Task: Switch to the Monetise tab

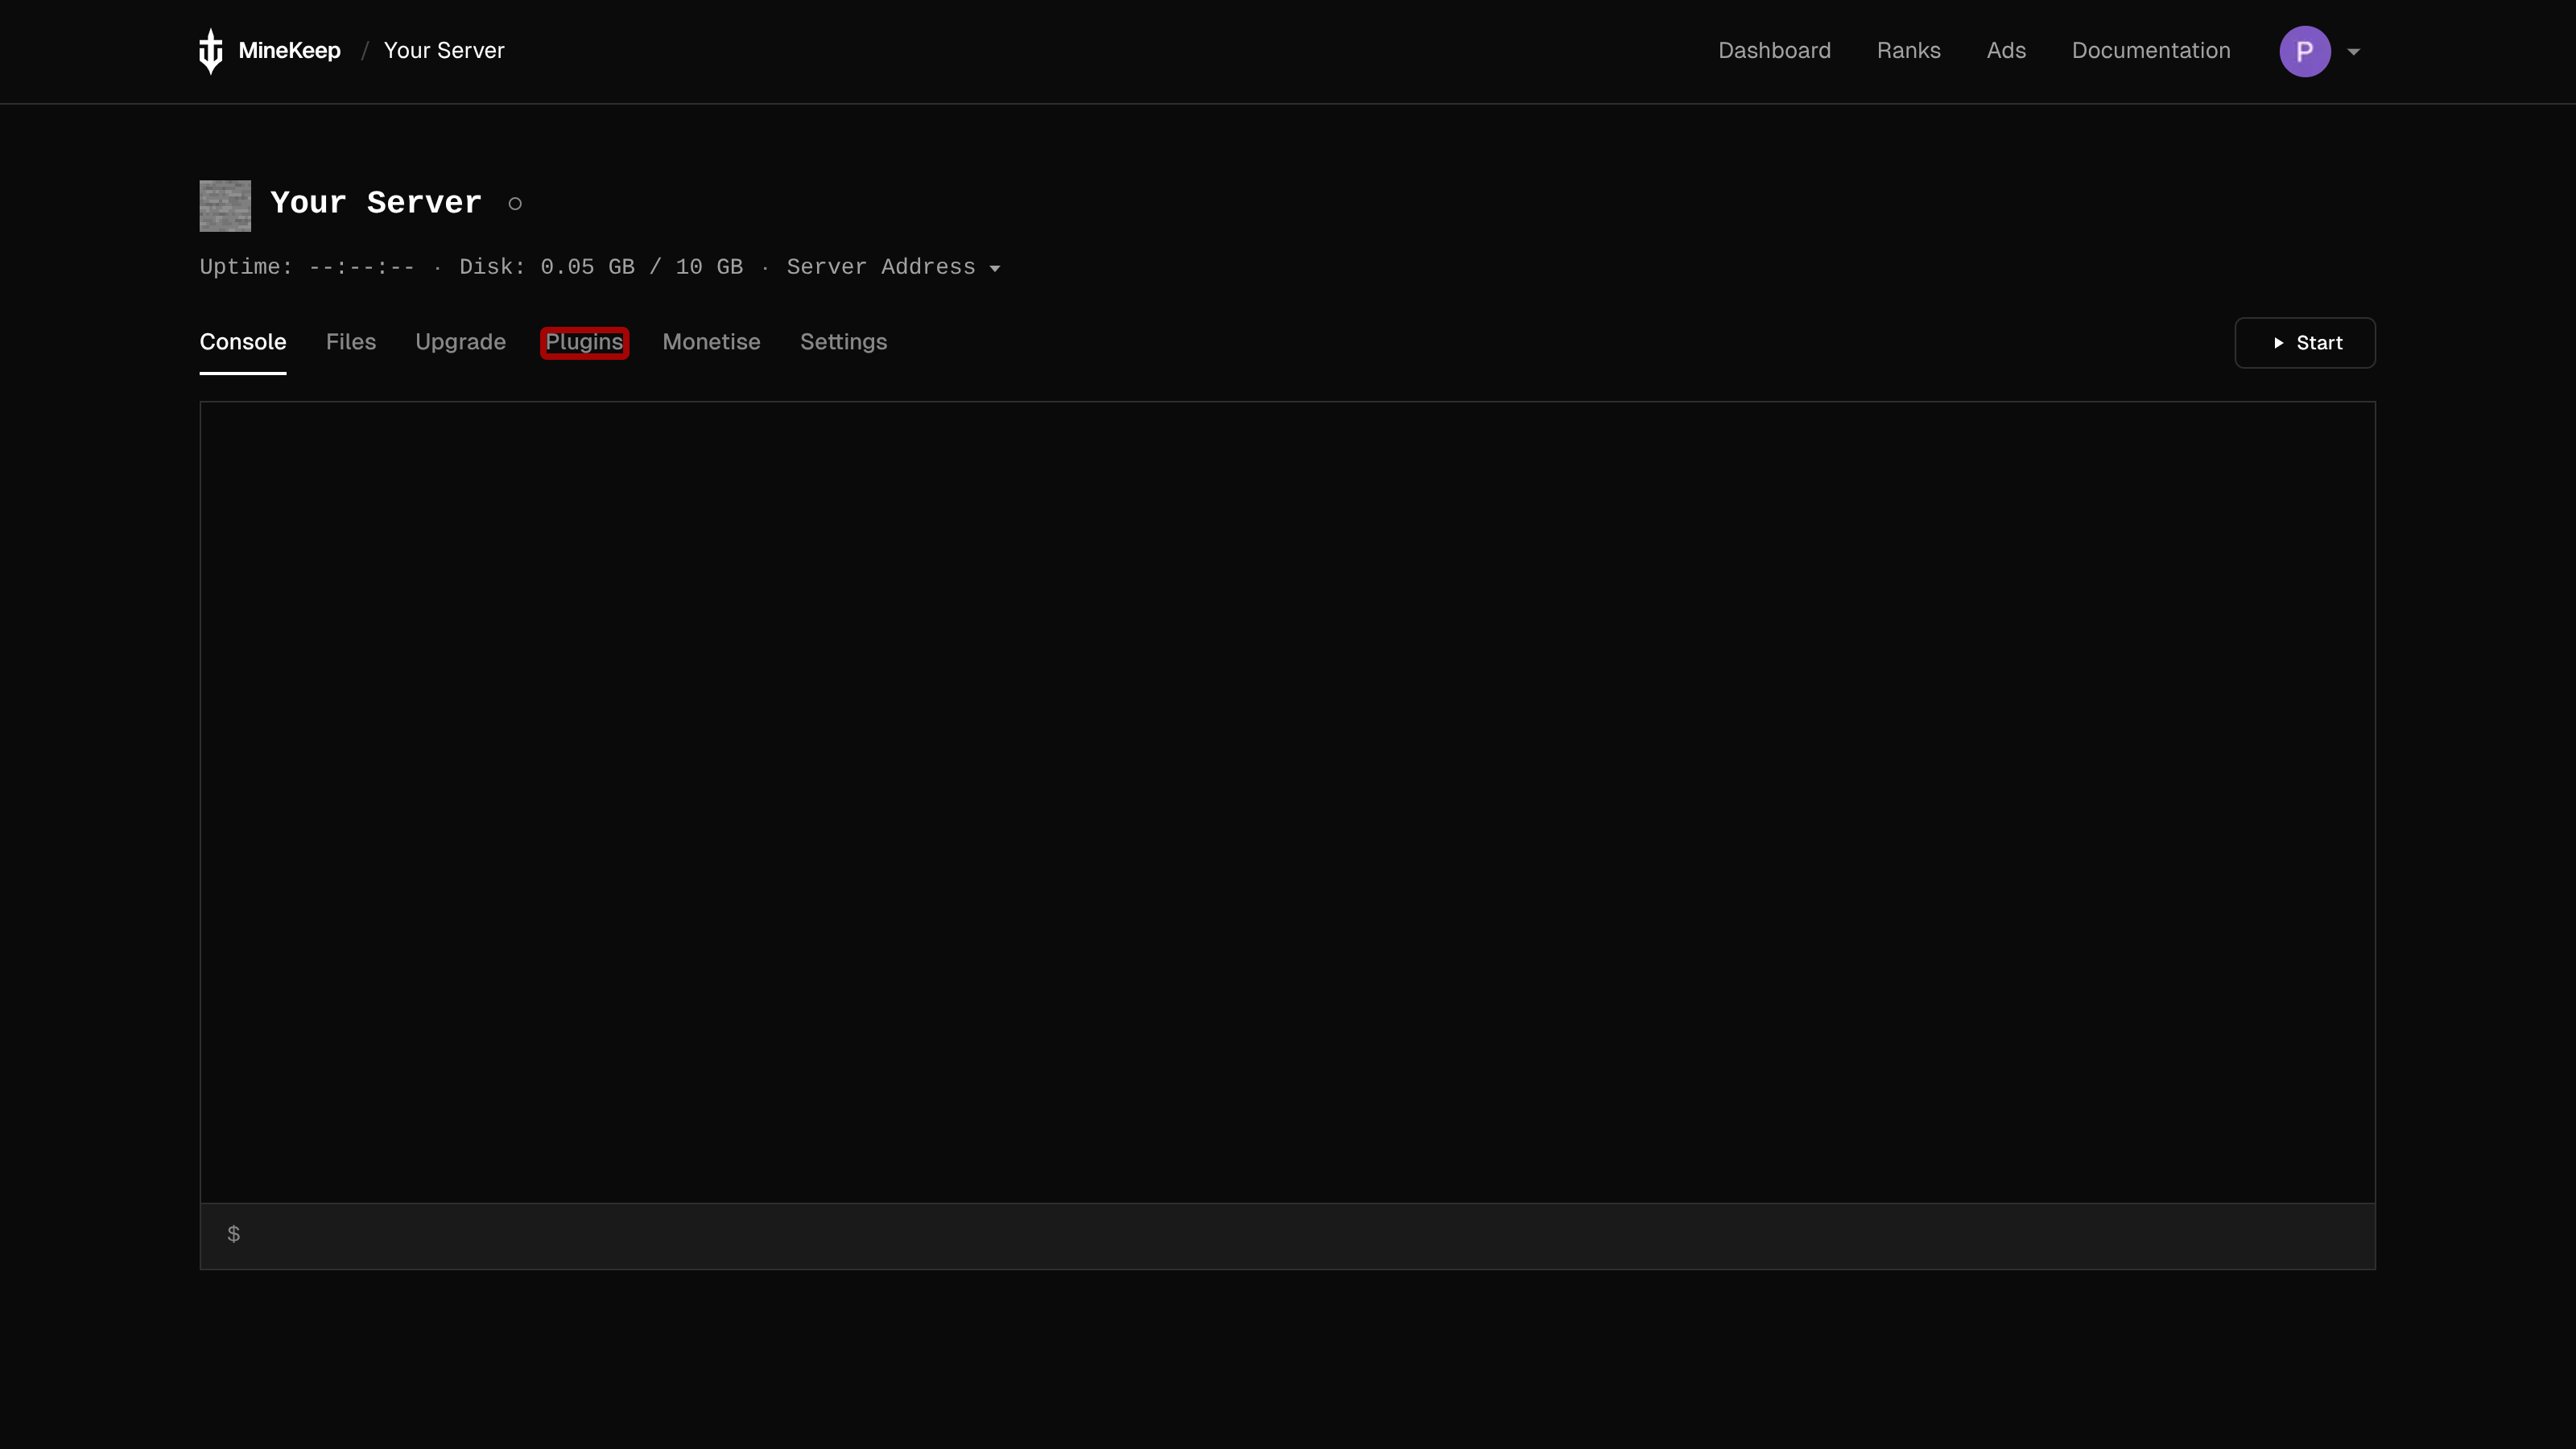Action: 711,342
